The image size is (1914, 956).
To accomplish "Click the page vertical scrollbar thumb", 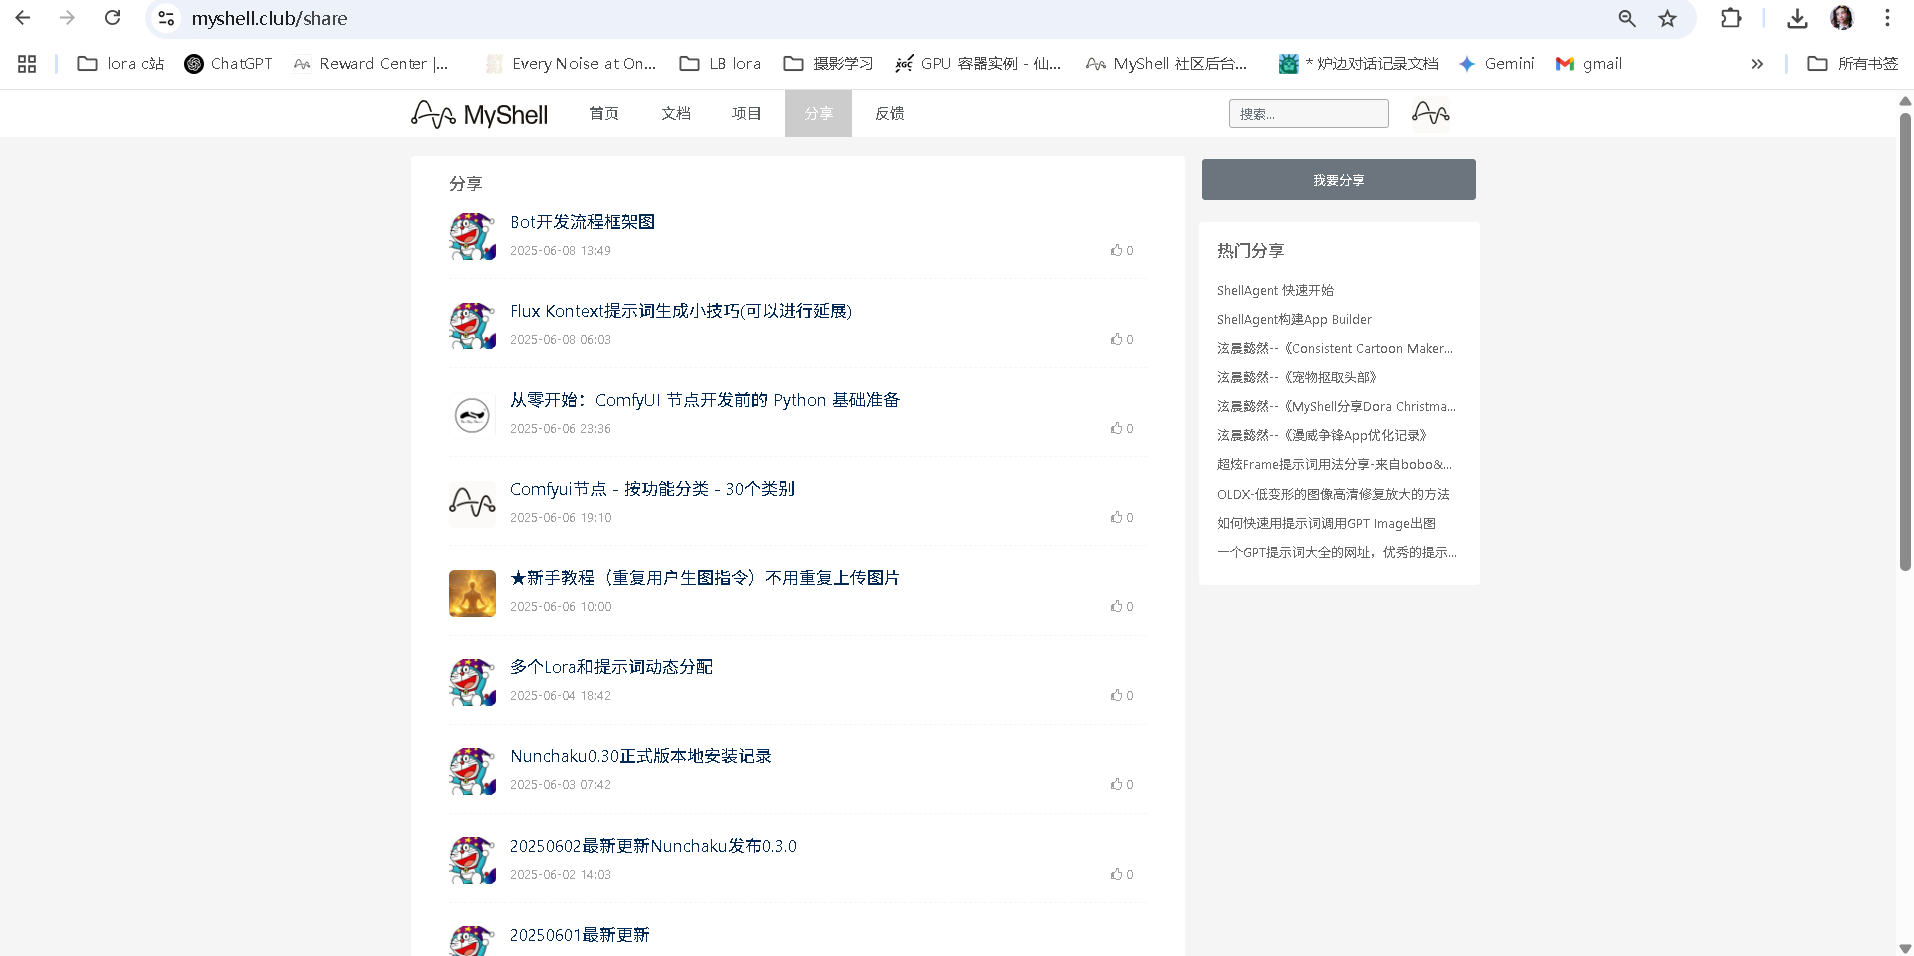I will [x=1905, y=340].
